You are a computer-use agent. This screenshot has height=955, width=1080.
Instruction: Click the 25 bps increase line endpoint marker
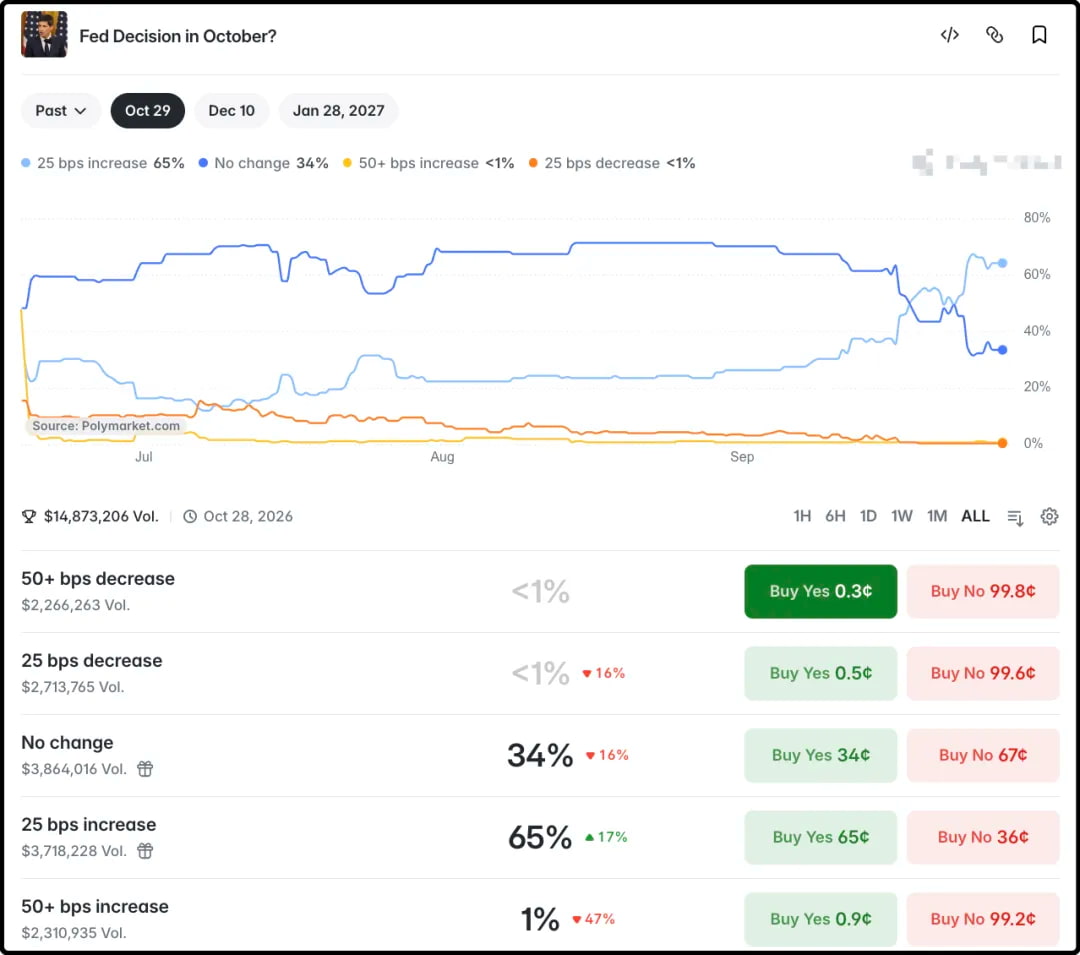(1002, 263)
